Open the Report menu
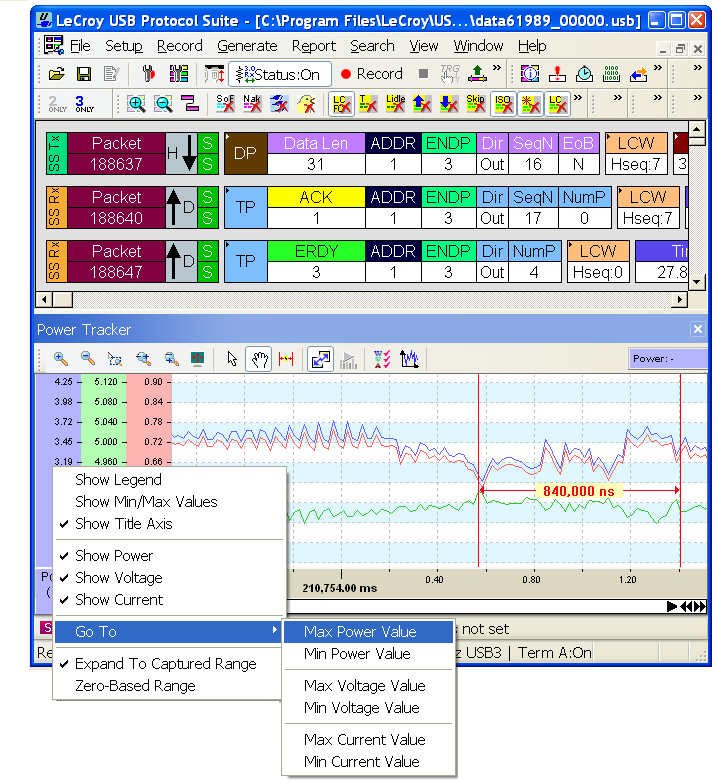The image size is (718, 781). (x=314, y=46)
